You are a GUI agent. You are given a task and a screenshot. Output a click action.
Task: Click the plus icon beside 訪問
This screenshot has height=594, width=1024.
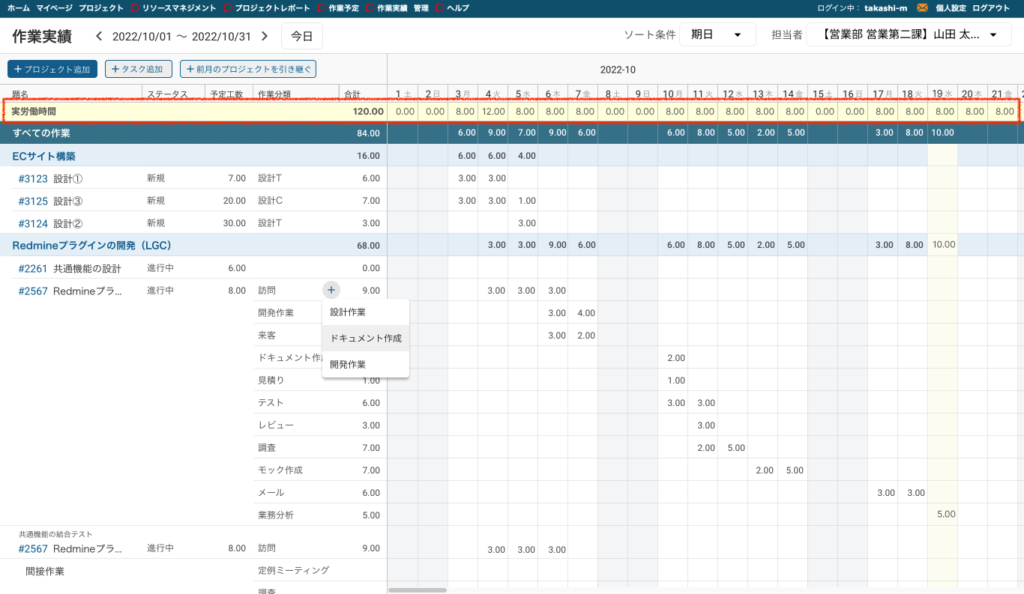(331, 290)
